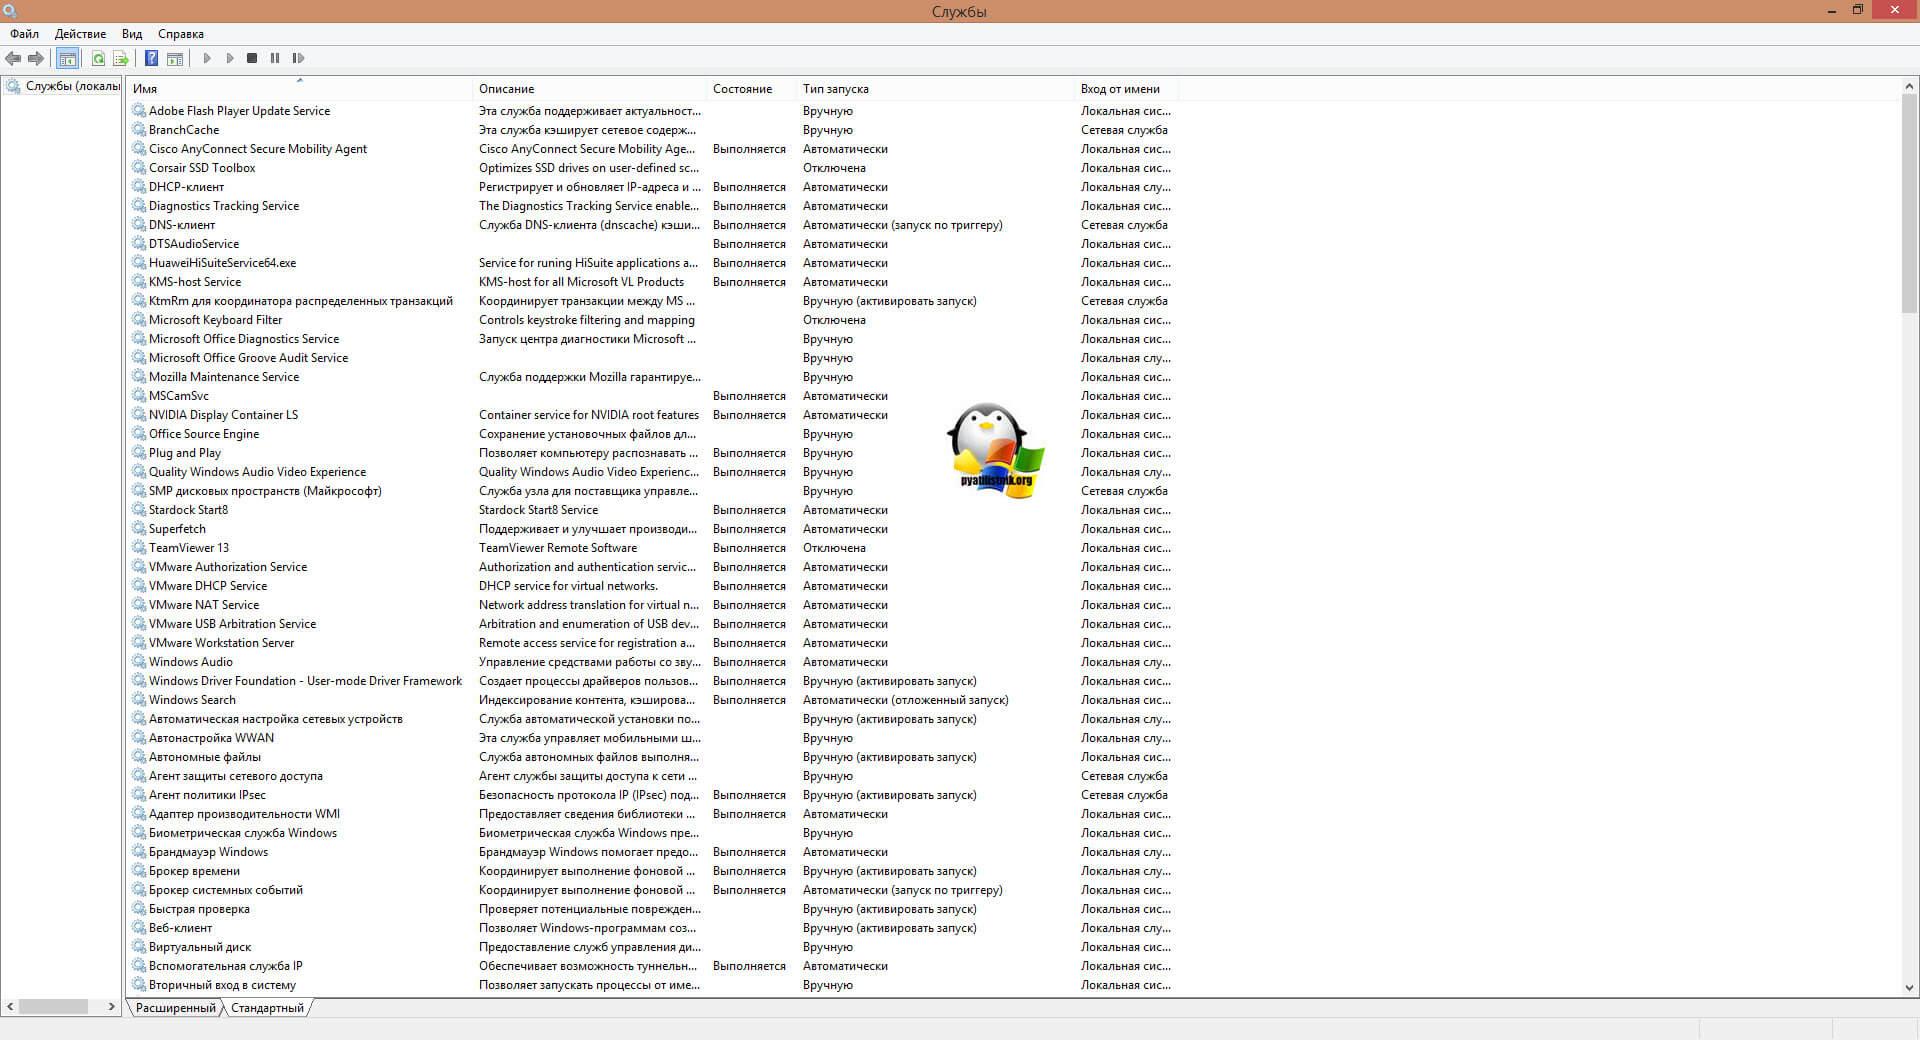The image size is (1920, 1040).
Task: Toggle the show/hide console tree button
Action: tap(67, 58)
